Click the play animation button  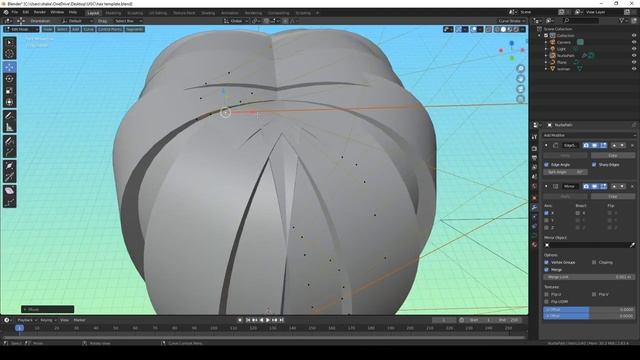(x=268, y=320)
